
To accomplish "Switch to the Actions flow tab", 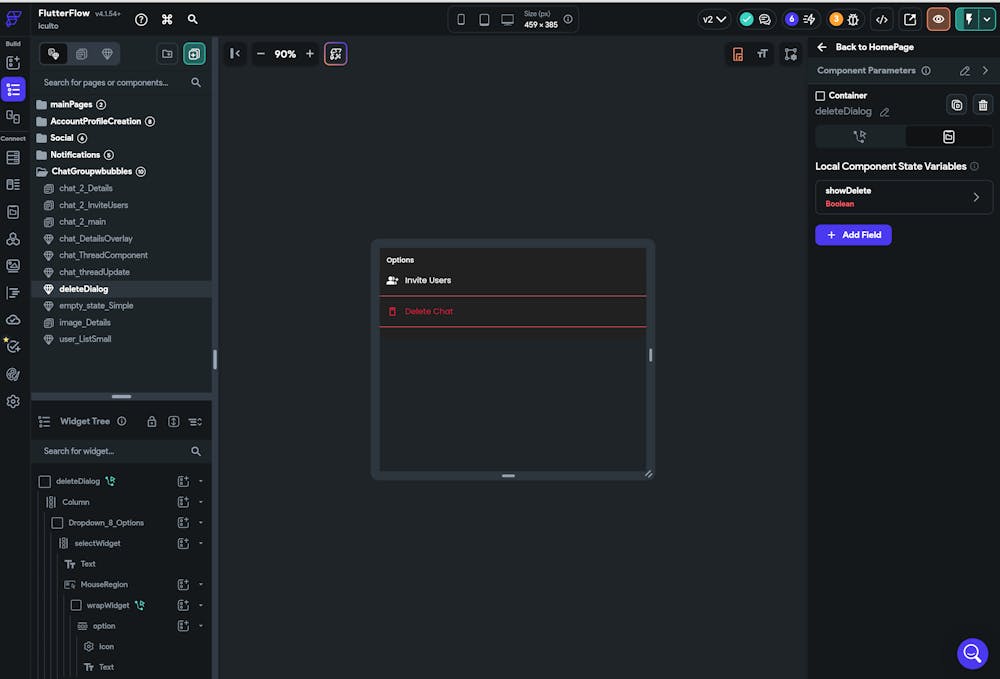I will (859, 137).
